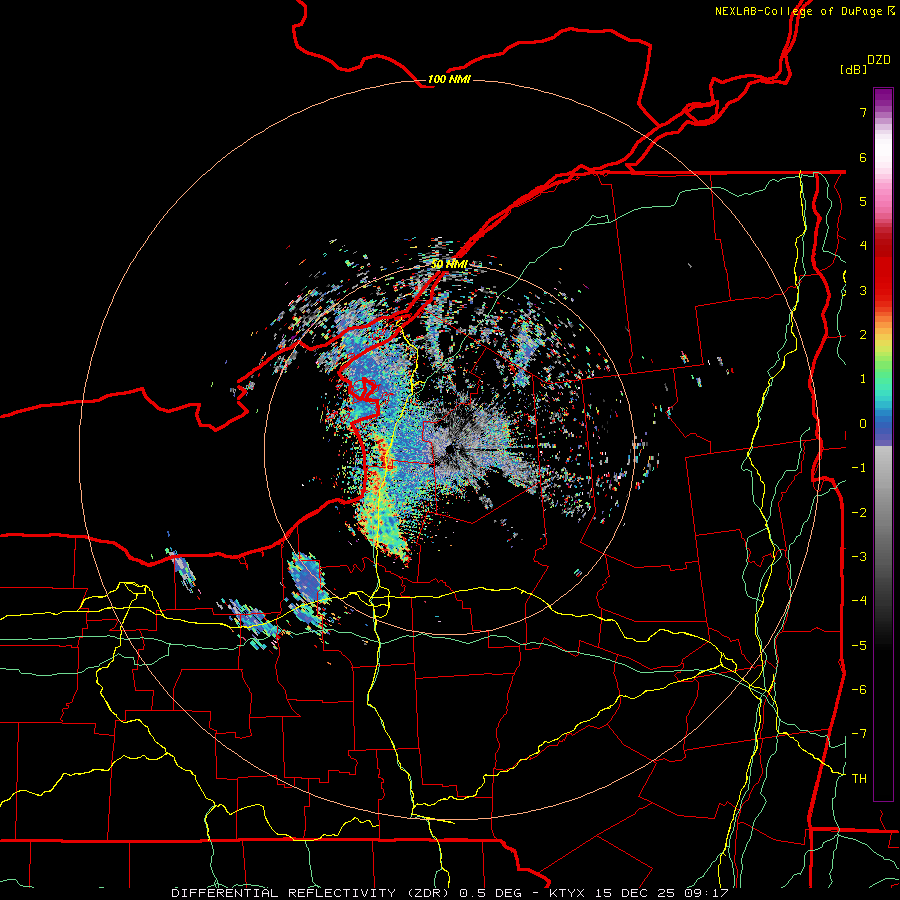Viewport: 900px width, 900px height.
Task: Click the legend value -1 label
Action: tap(859, 468)
